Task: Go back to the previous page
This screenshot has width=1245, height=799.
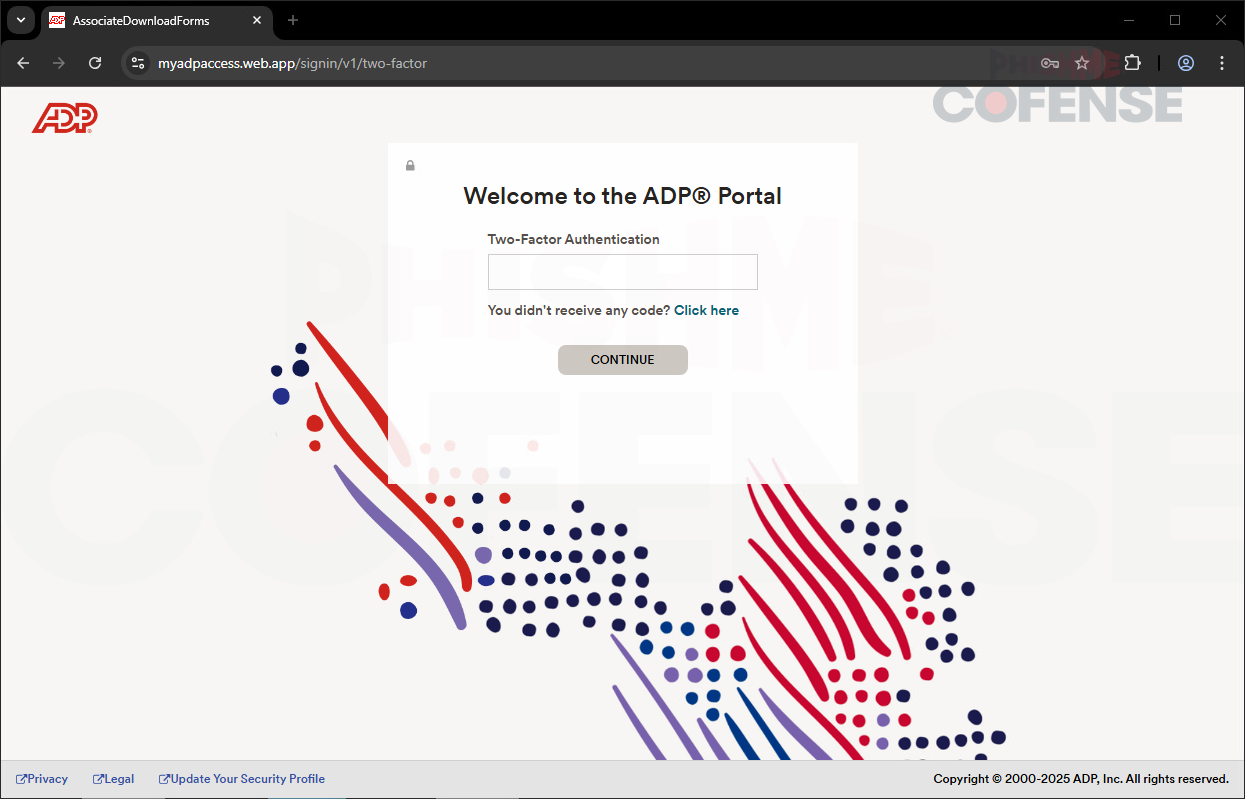Action: (23, 63)
